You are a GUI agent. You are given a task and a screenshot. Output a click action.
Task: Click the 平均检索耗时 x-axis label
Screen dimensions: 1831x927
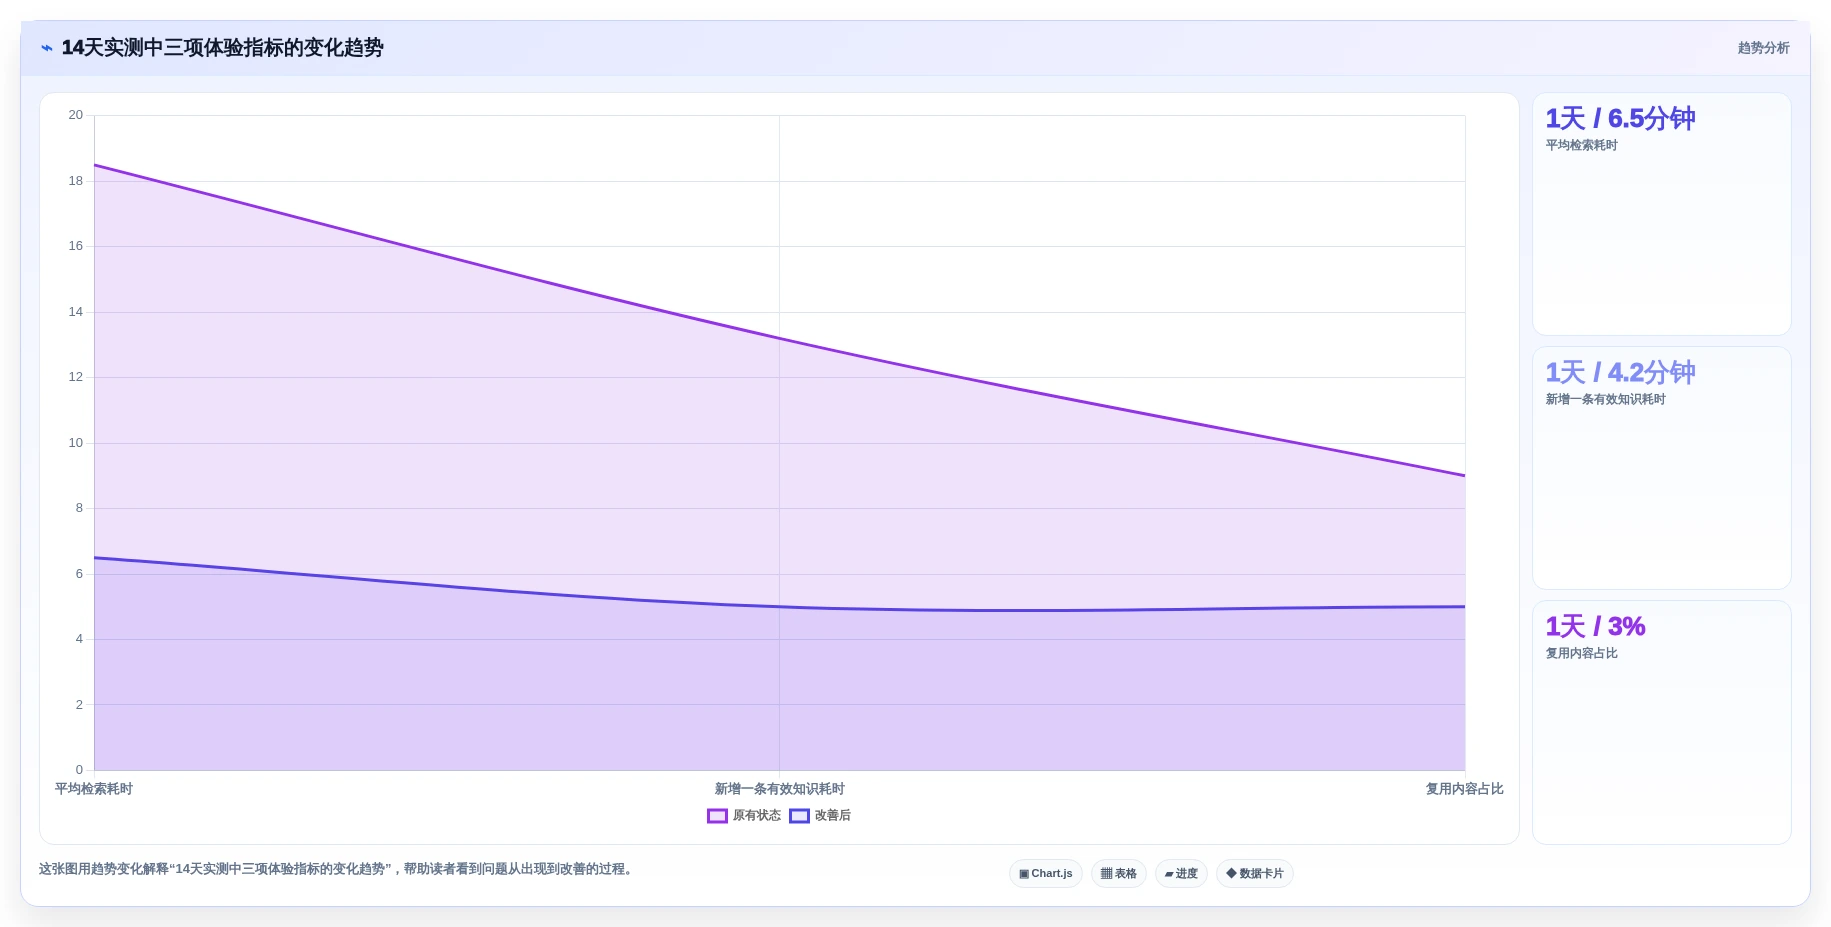pyautogui.click(x=94, y=789)
